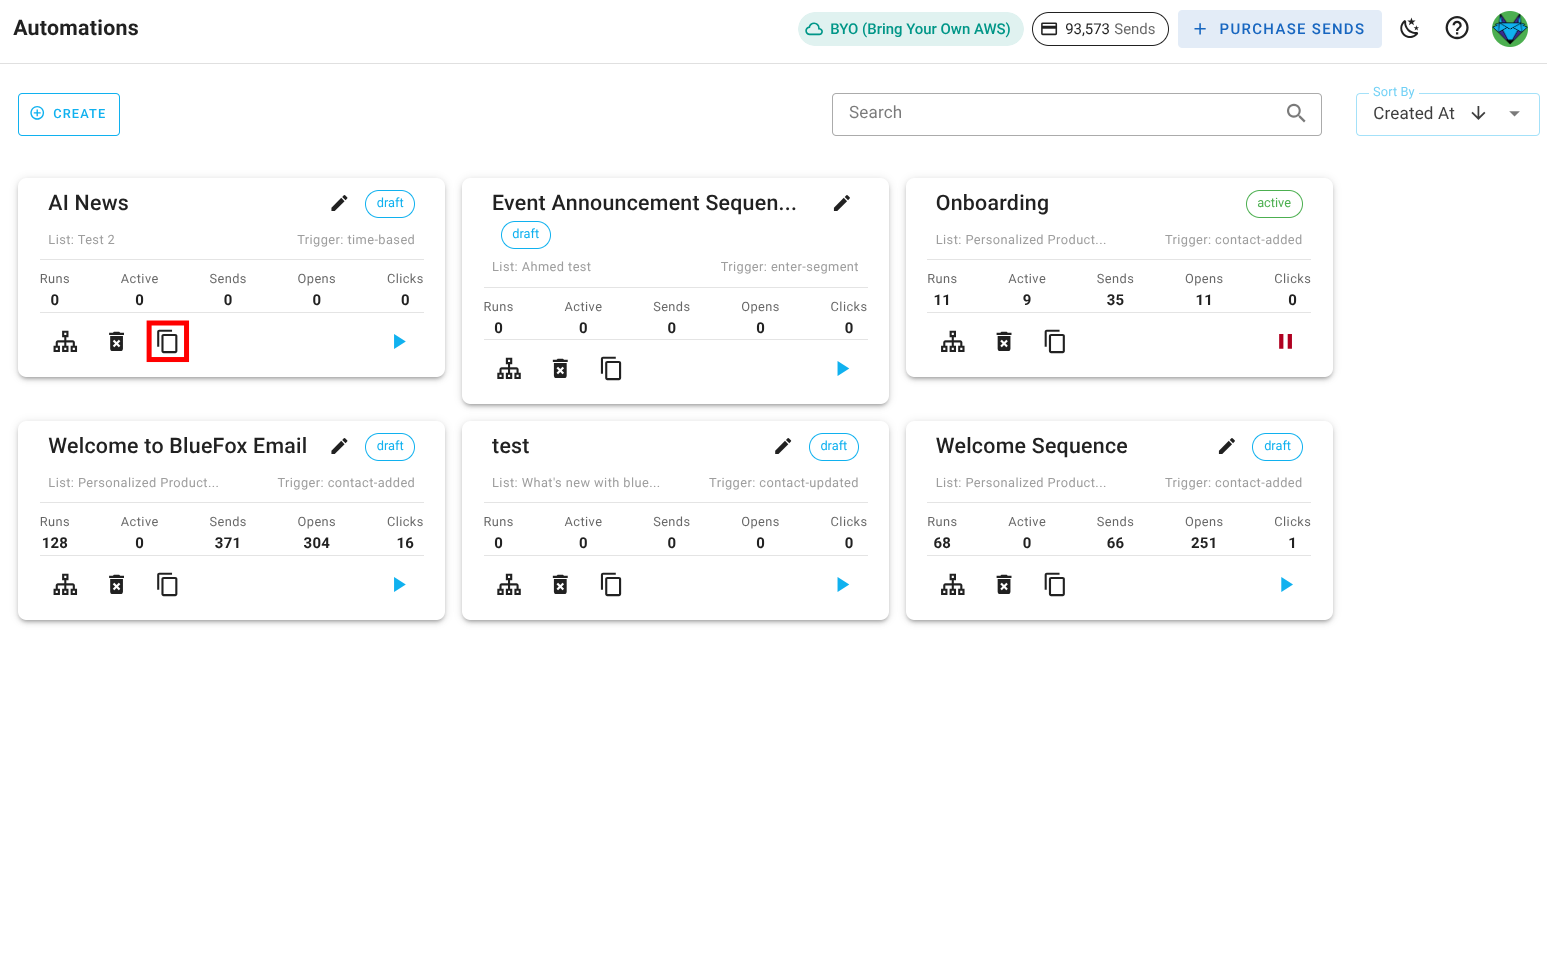The image size is (1547, 954).
Task: Open flow editor for Welcome Sequence
Action: click(953, 585)
